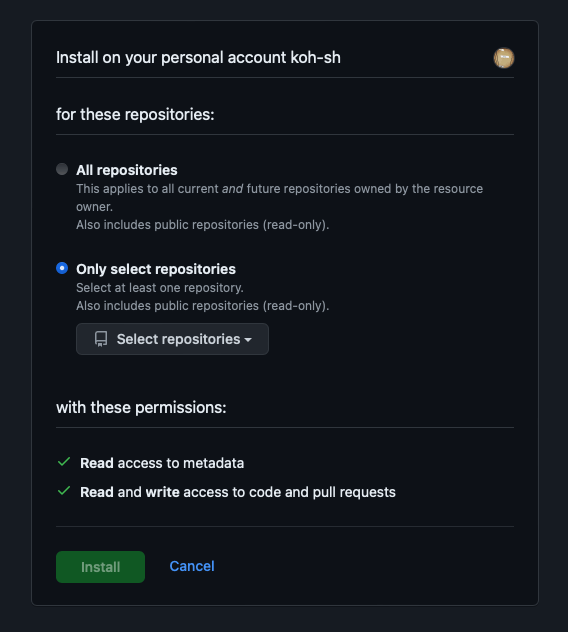Click the caret arrow on Select repositories
Viewport: 568px width, 632px height.
248,340
